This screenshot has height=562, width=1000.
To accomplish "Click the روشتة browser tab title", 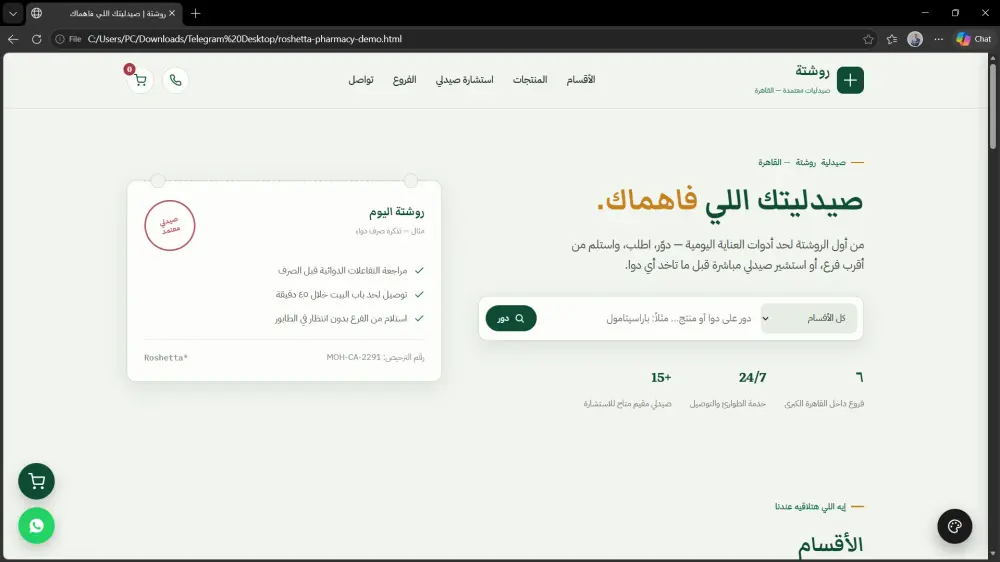I will click(118, 13).
